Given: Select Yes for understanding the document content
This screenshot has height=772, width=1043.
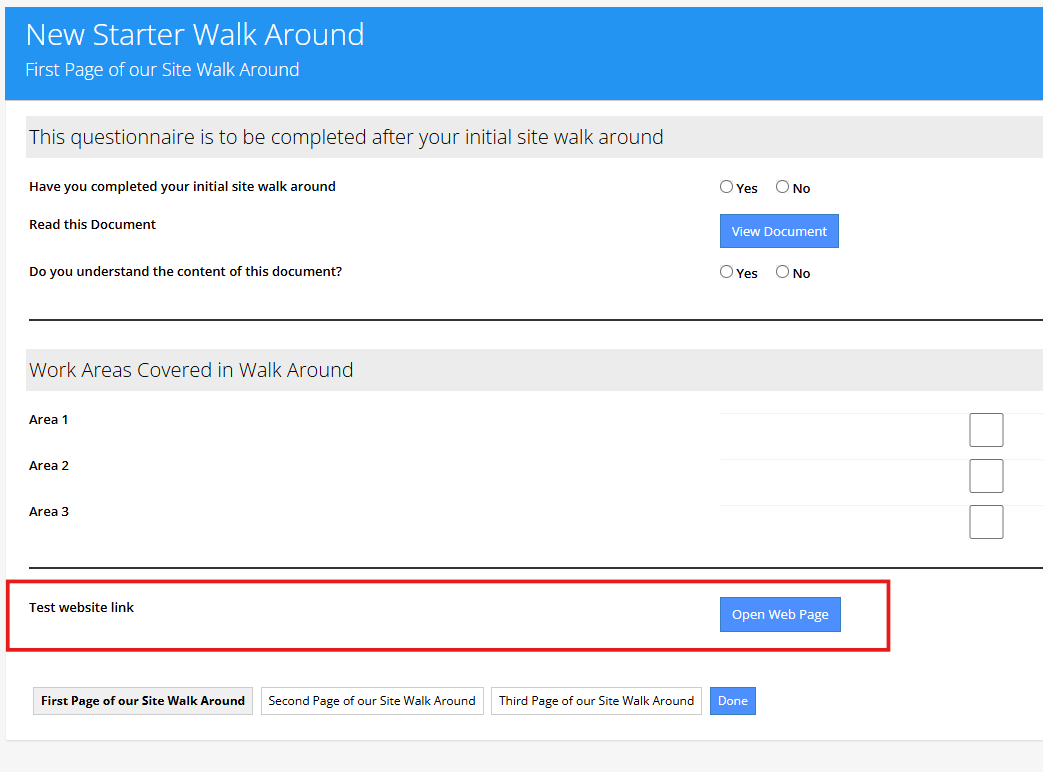Looking at the screenshot, I should click(726, 271).
